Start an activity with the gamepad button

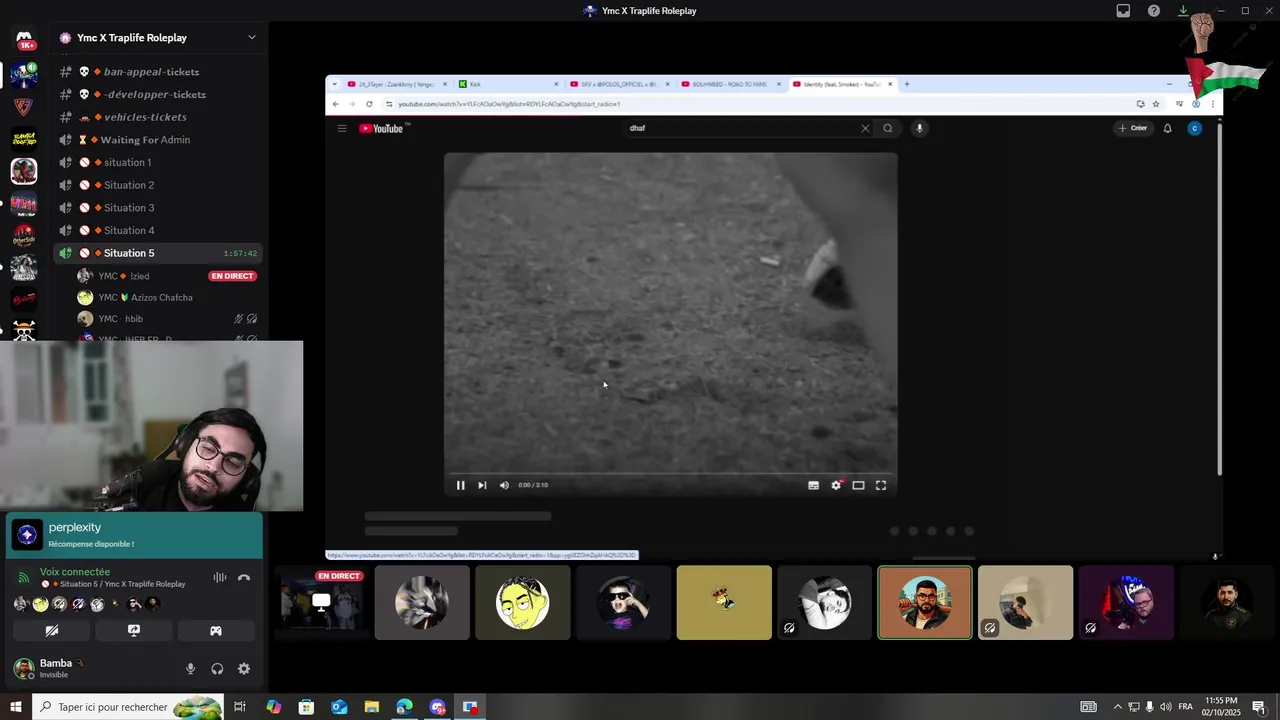215,631
